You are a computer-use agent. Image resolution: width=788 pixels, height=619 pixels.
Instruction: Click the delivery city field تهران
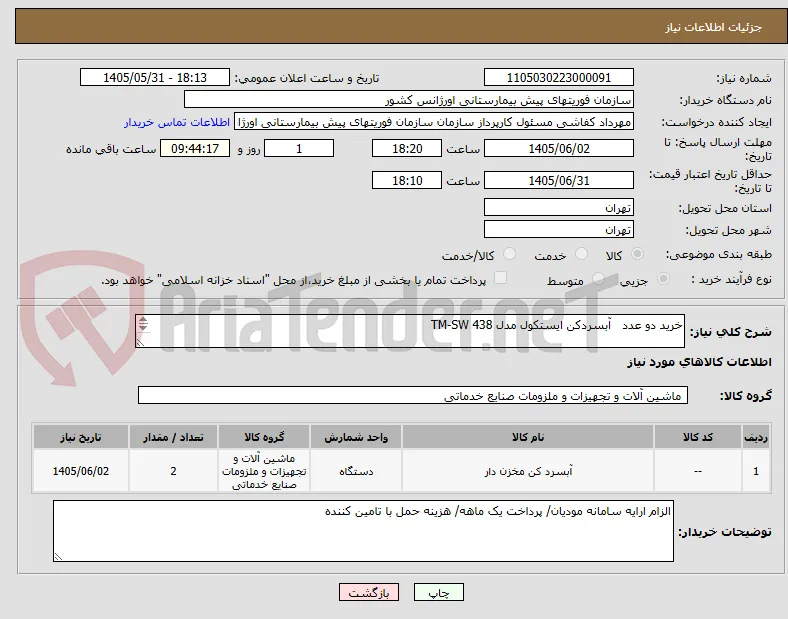point(558,229)
